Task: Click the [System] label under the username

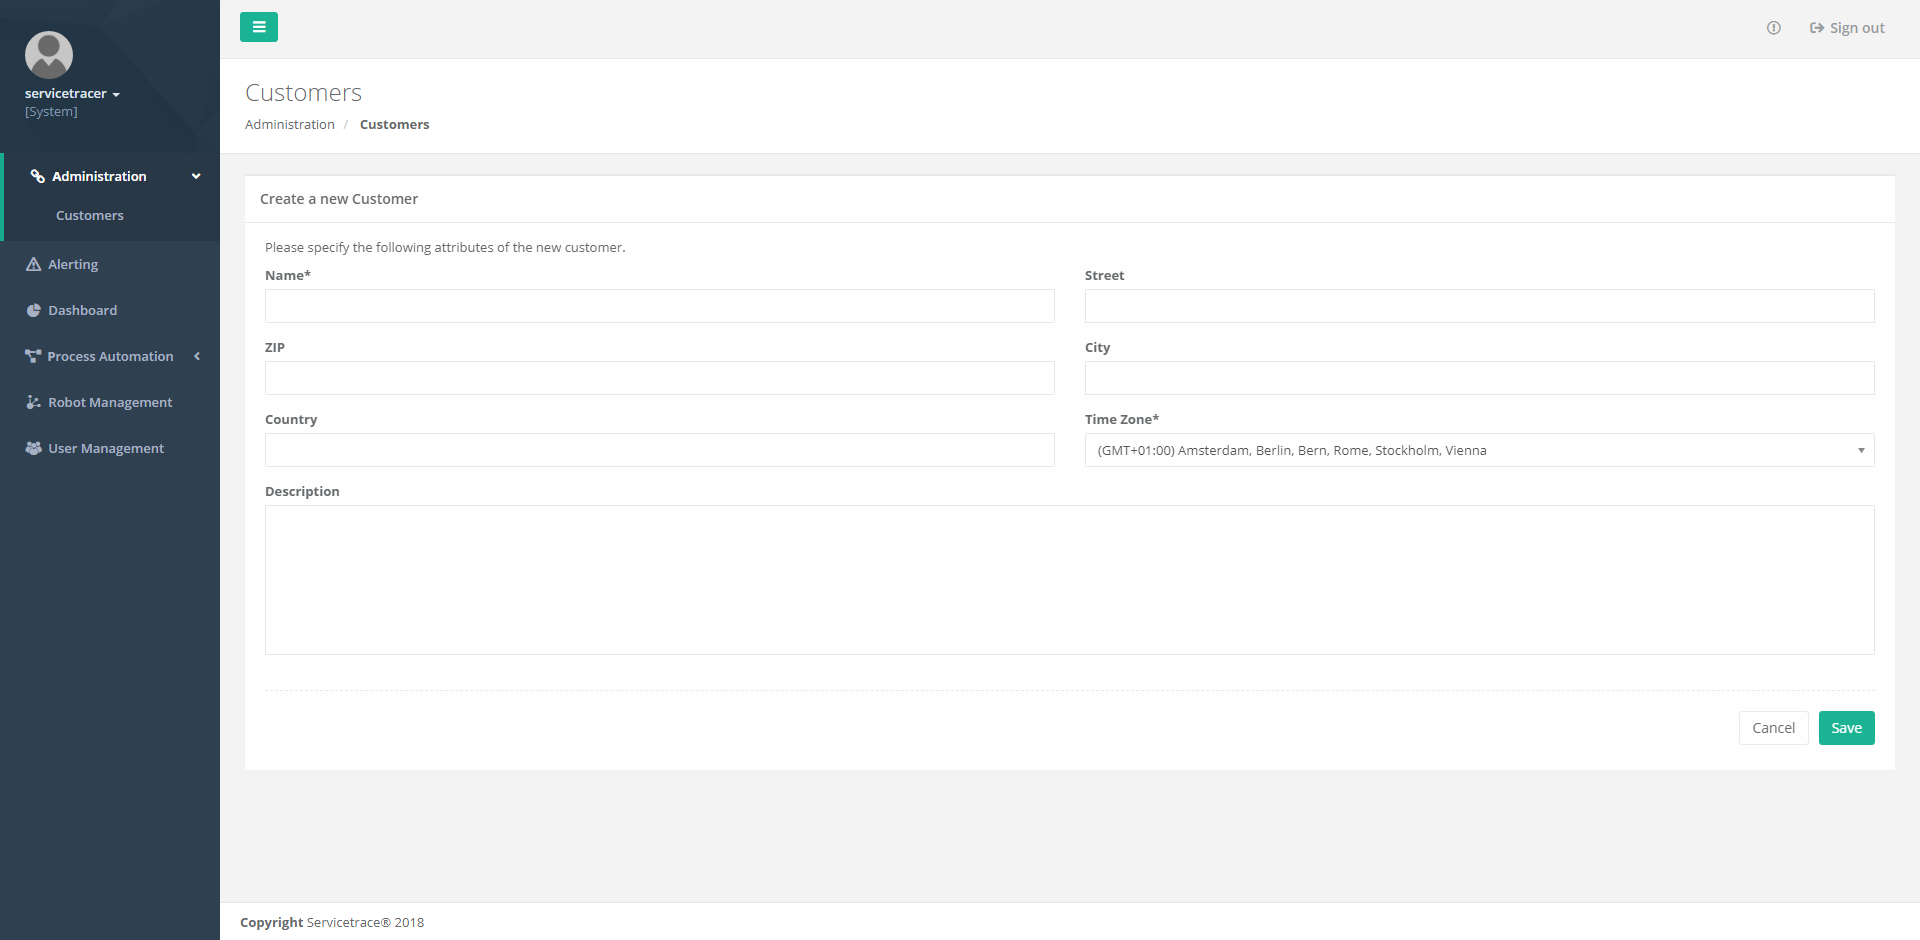Action: point(51,111)
